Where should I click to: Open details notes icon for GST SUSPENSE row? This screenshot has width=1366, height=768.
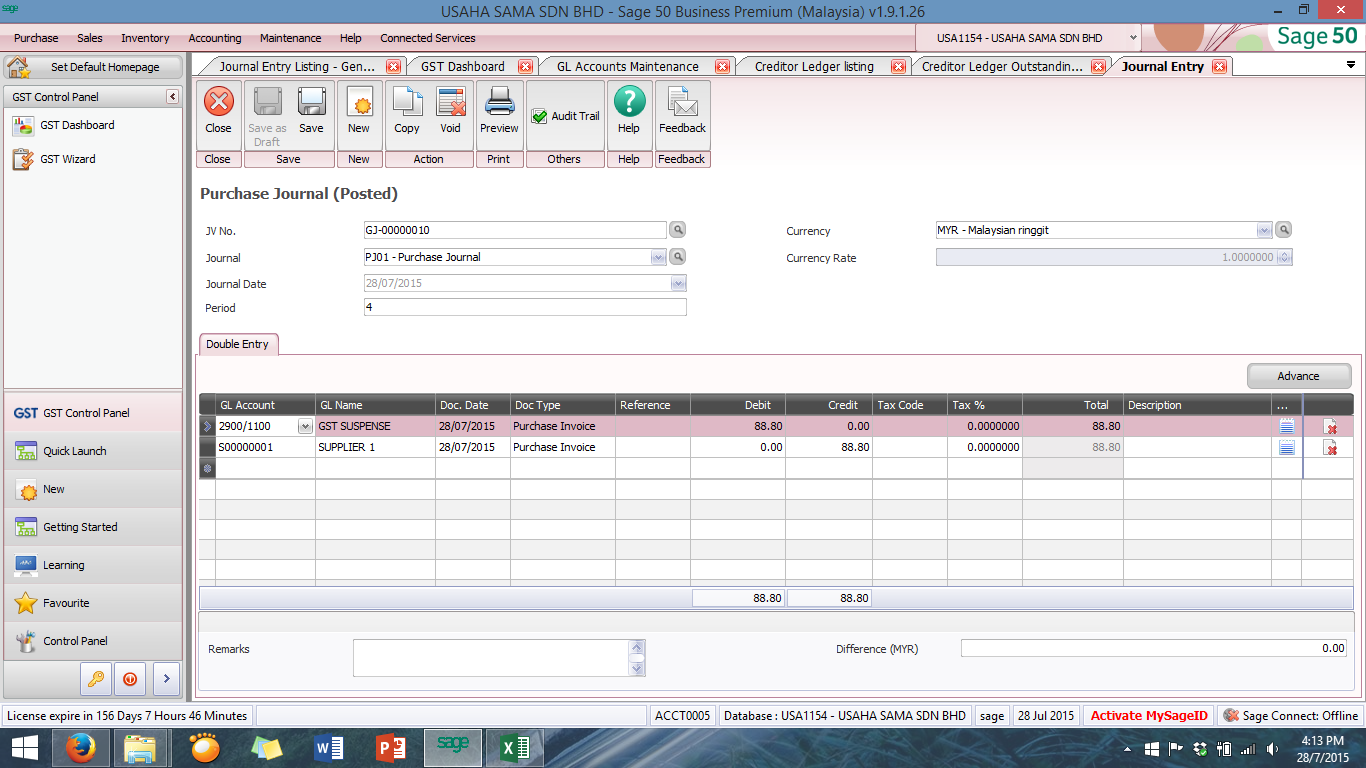pos(1287,426)
